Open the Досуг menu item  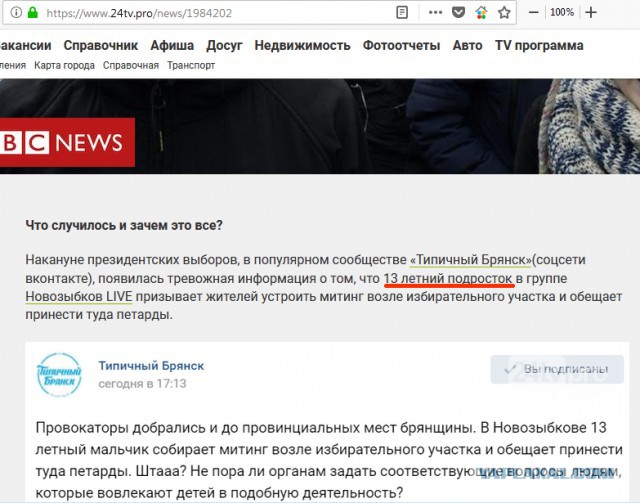pyautogui.click(x=224, y=46)
